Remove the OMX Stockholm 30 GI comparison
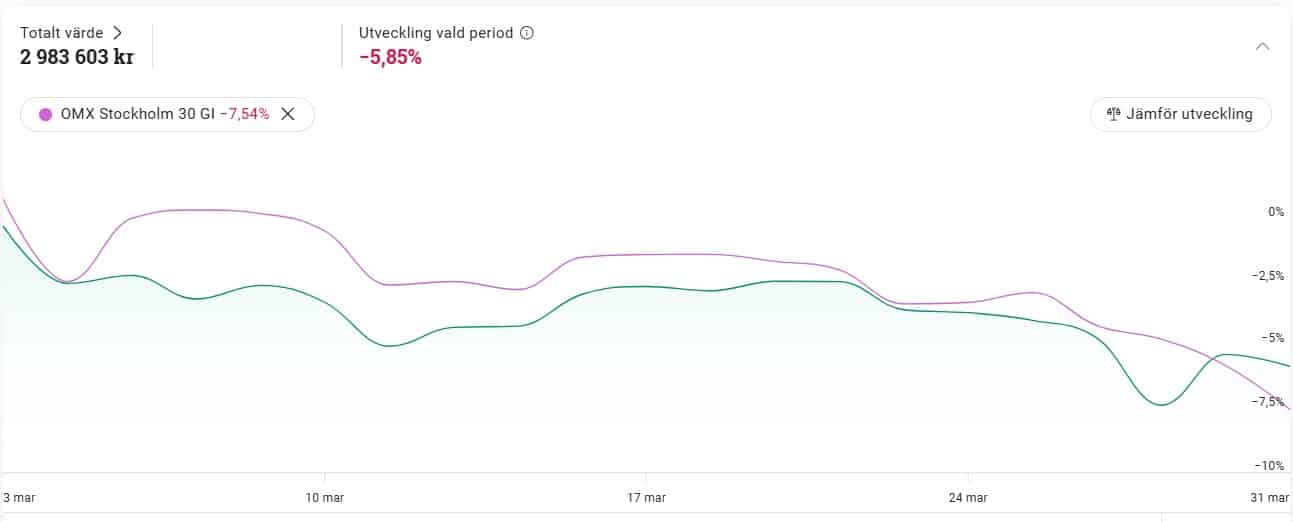Screen dimensions: 1293x522 click(288, 114)
